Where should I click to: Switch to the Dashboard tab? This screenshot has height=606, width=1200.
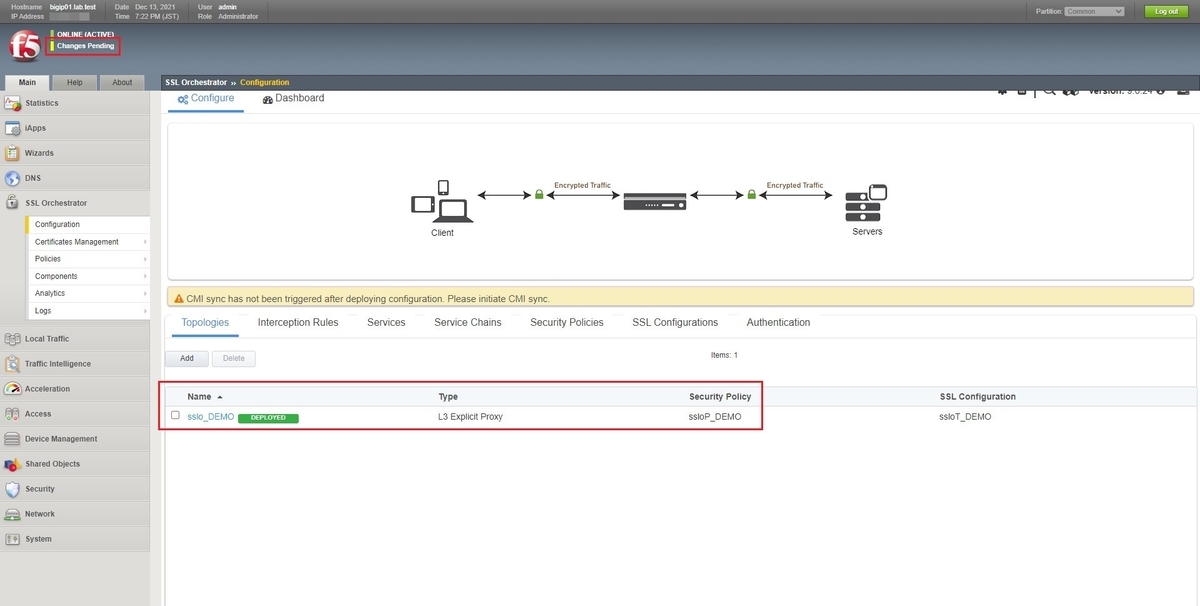coord(298,98)
